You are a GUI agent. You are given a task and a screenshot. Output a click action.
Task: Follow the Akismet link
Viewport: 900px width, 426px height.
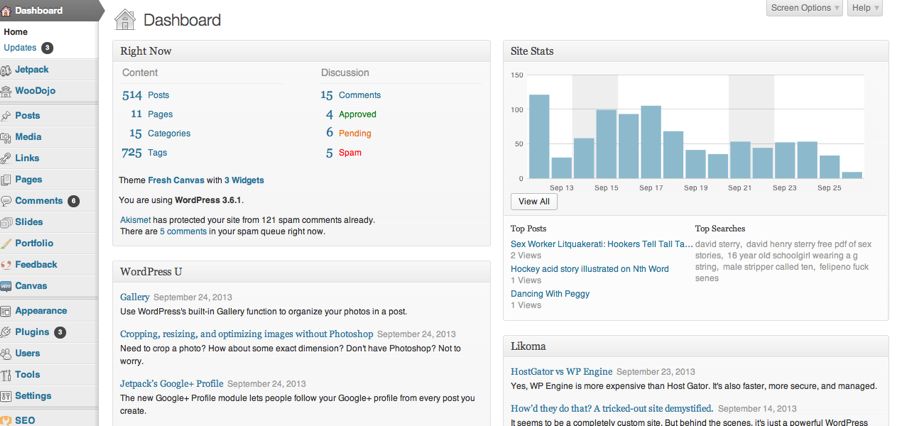tap(135, 220)
